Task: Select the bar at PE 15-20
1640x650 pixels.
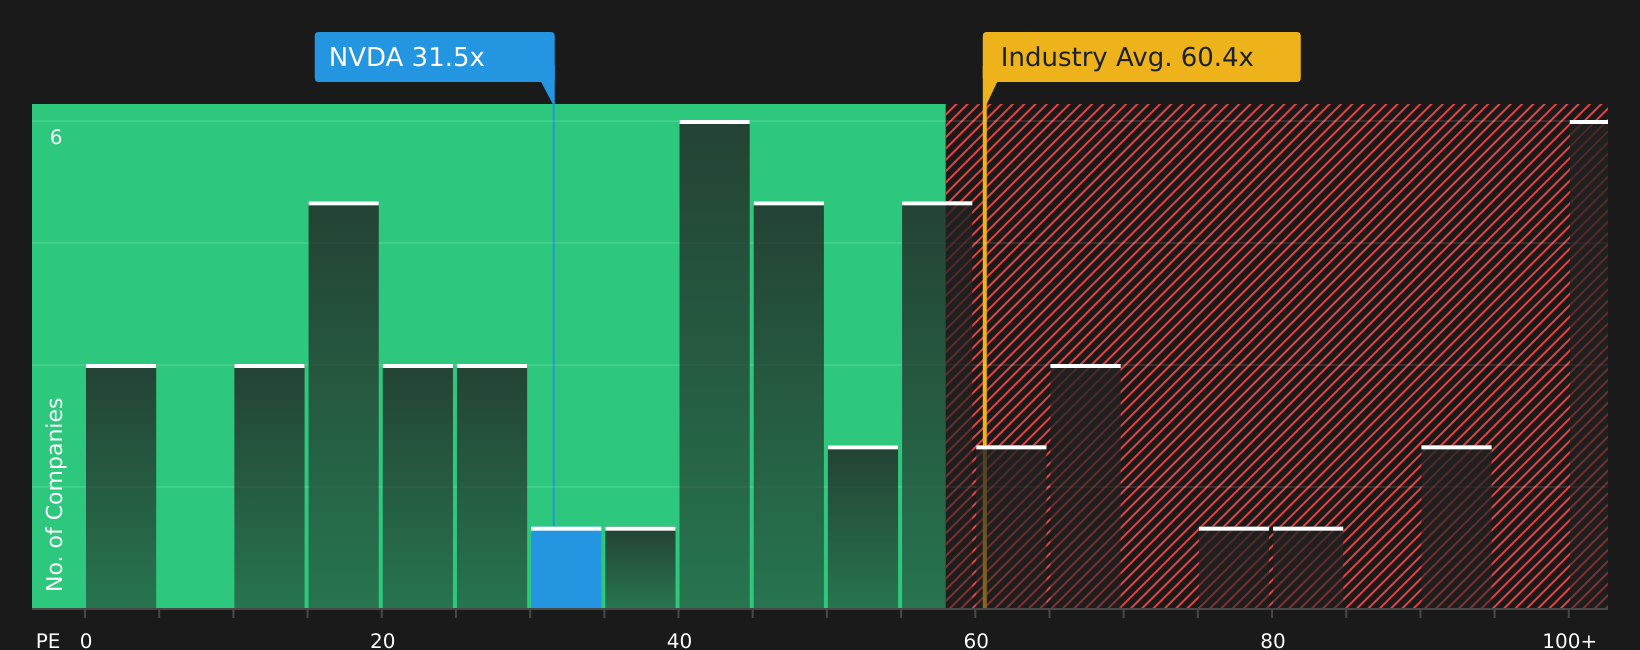Action: click(343, 405)
